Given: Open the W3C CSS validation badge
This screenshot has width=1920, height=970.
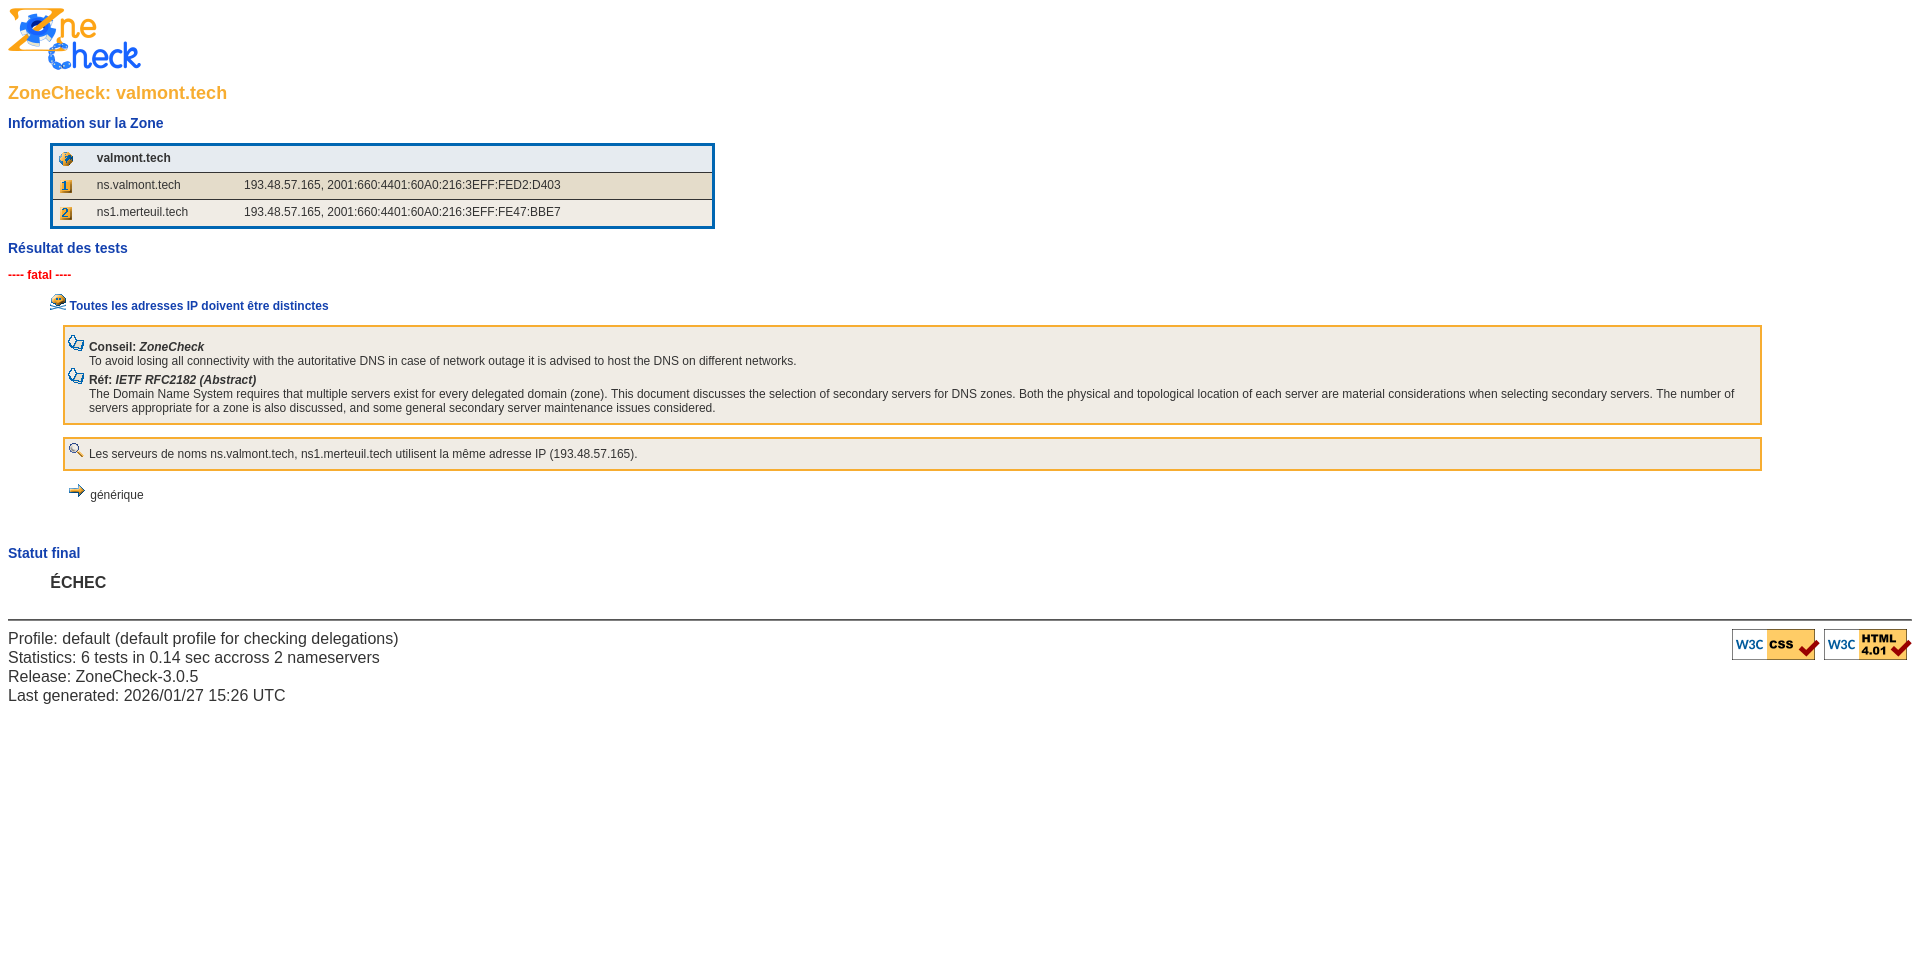Looking at the screenshot, I should pos(1775,645).
